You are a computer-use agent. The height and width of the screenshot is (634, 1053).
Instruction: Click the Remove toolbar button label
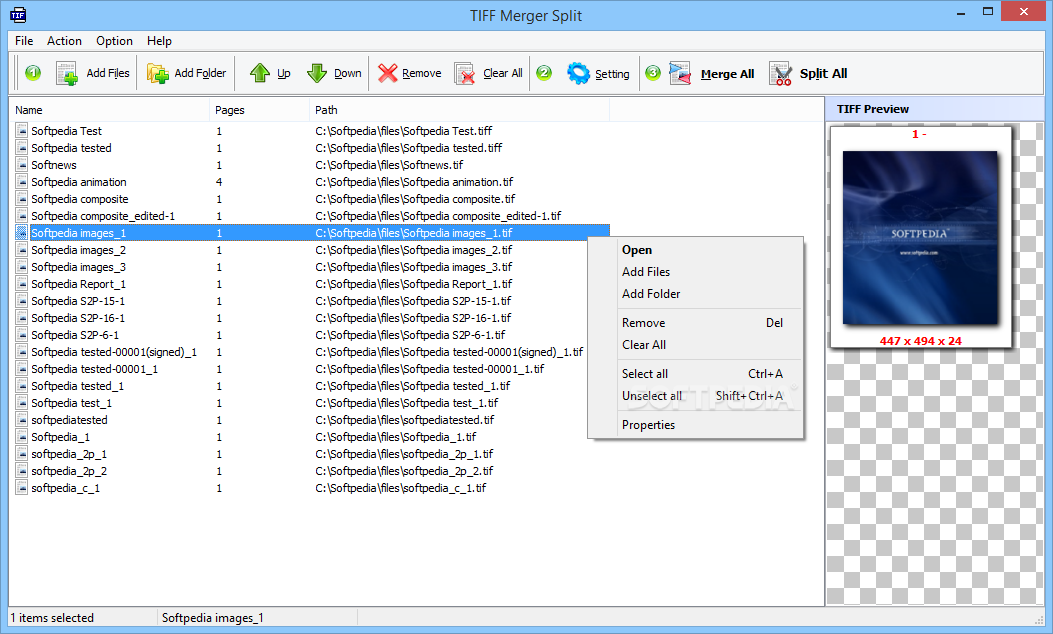tap(422, 73)
